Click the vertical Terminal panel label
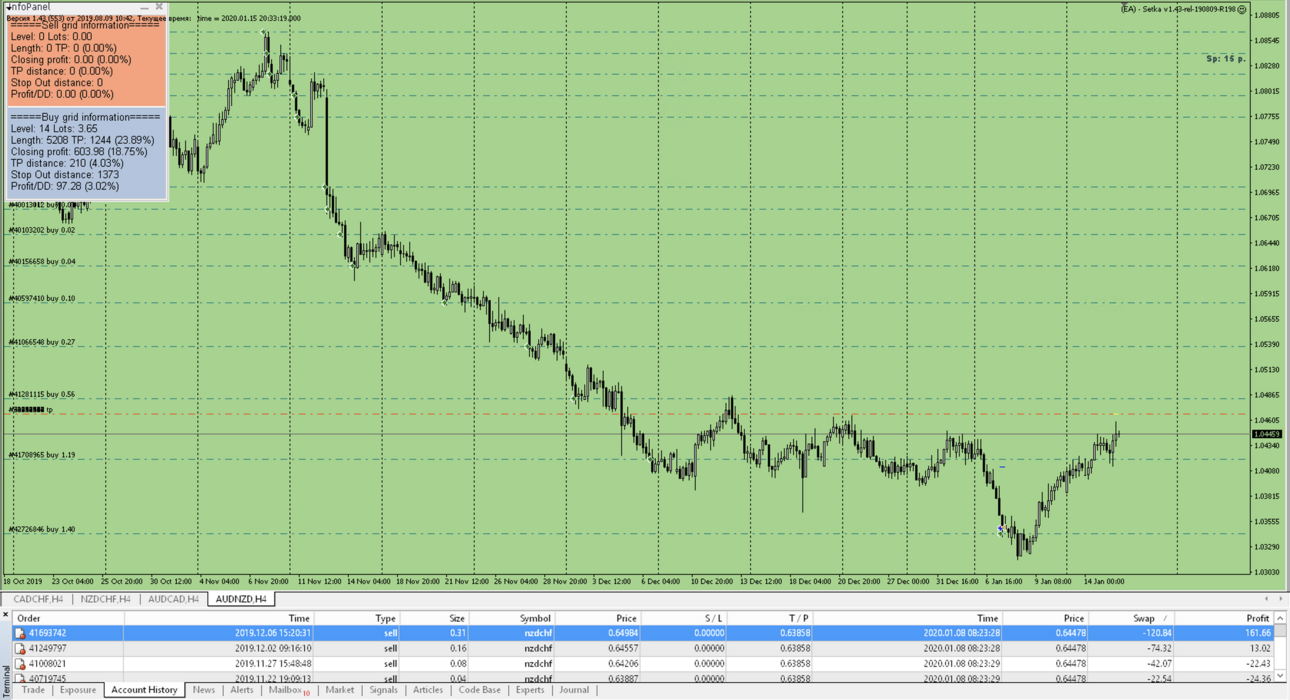Image resolution: width=1290 pixels, height=700 pixels. (5, 682)
